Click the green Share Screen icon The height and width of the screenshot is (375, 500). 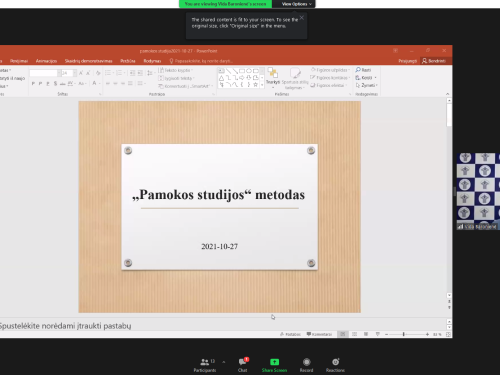click(274, 362)
